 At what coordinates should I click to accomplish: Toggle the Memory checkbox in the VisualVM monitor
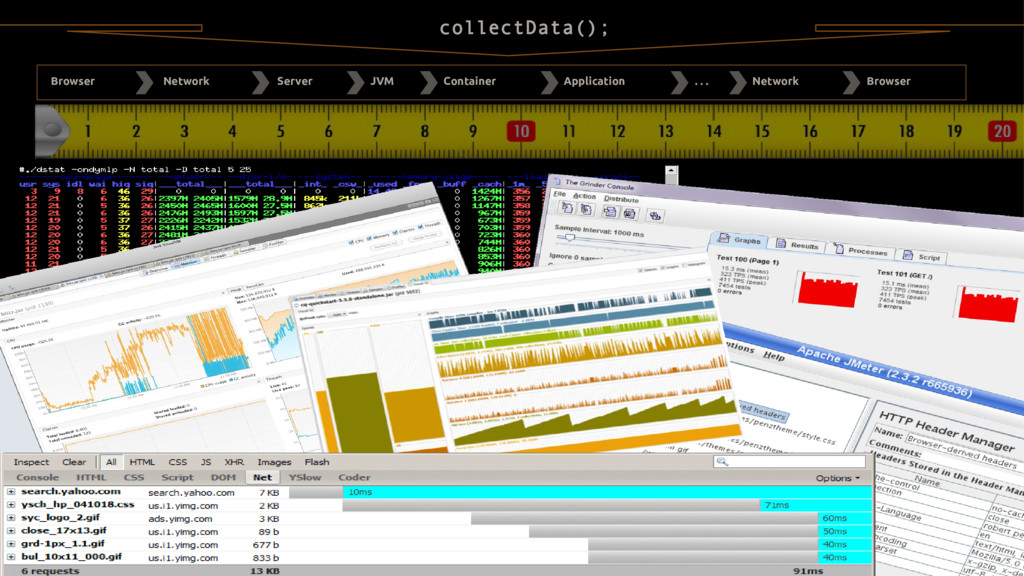coord(369,237)
